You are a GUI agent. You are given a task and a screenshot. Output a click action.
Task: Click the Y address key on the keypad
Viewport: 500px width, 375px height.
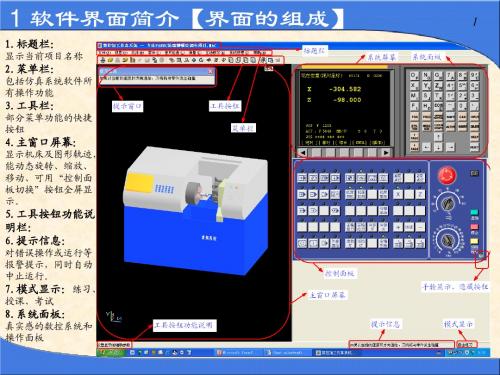click(426, 86)
